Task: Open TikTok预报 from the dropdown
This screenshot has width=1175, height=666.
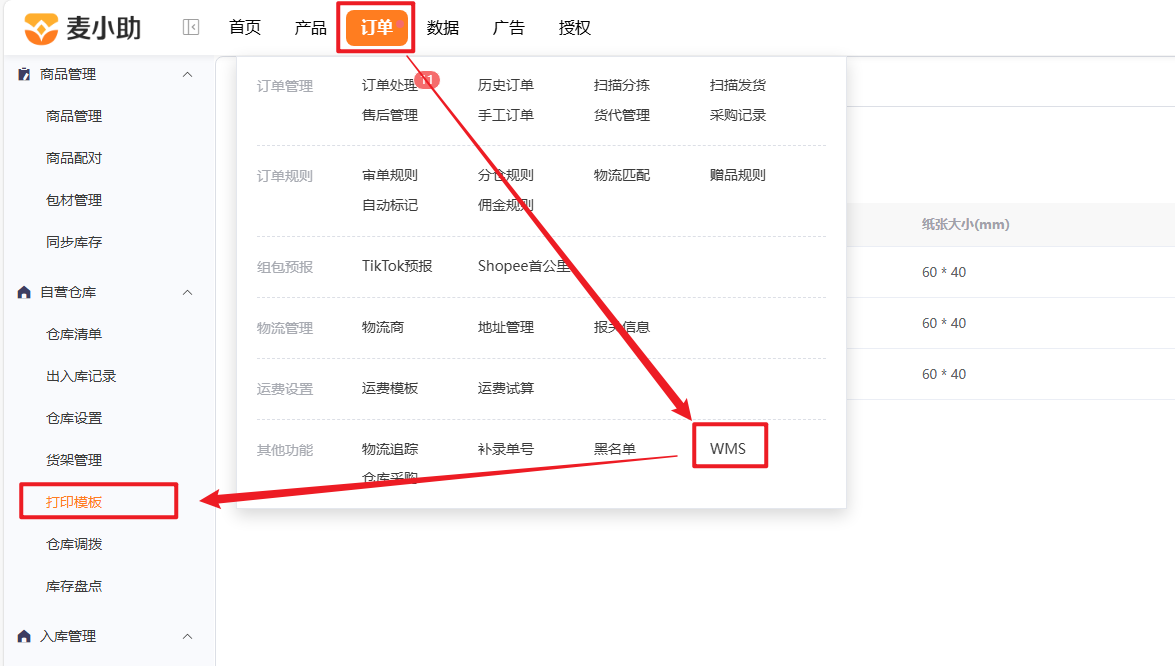Action: (x=397, y=266)
